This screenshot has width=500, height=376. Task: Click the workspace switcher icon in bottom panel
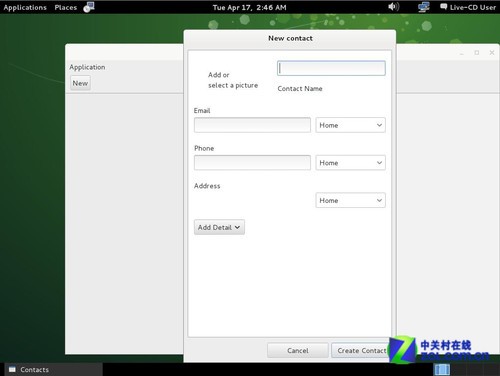coord(442,369)
